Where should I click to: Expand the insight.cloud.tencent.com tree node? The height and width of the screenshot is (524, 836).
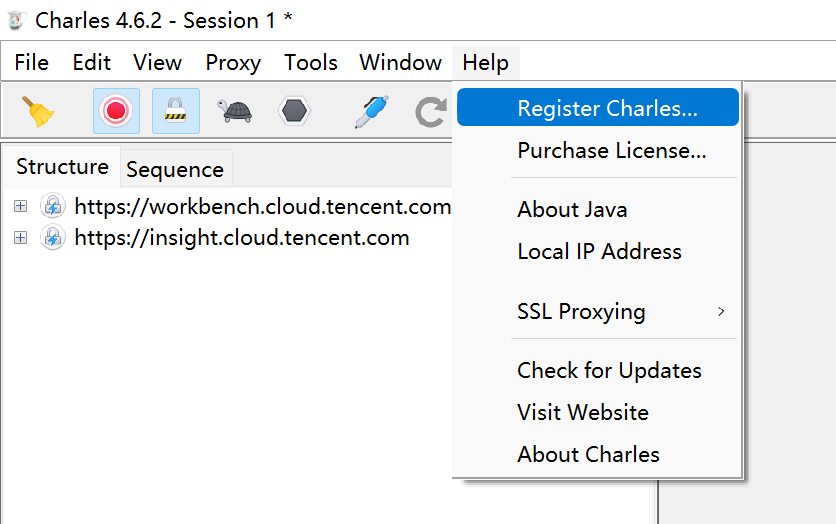pos(20,238)
